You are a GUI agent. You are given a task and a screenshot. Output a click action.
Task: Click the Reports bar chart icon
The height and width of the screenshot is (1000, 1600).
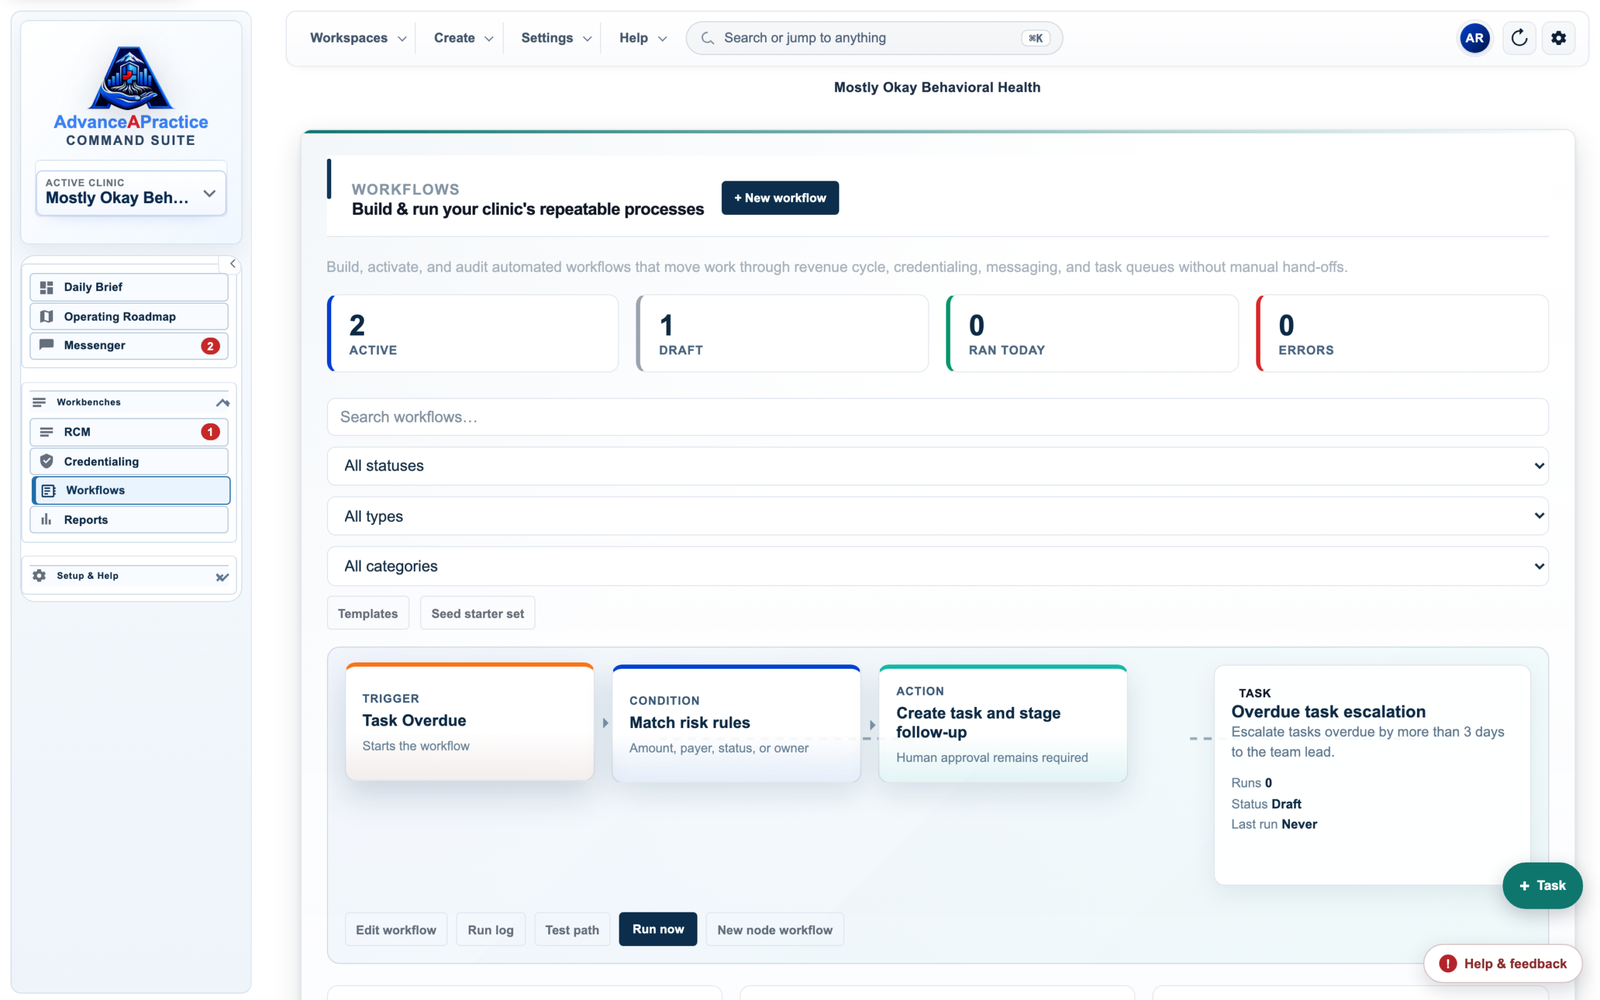[x=46, y=519]
